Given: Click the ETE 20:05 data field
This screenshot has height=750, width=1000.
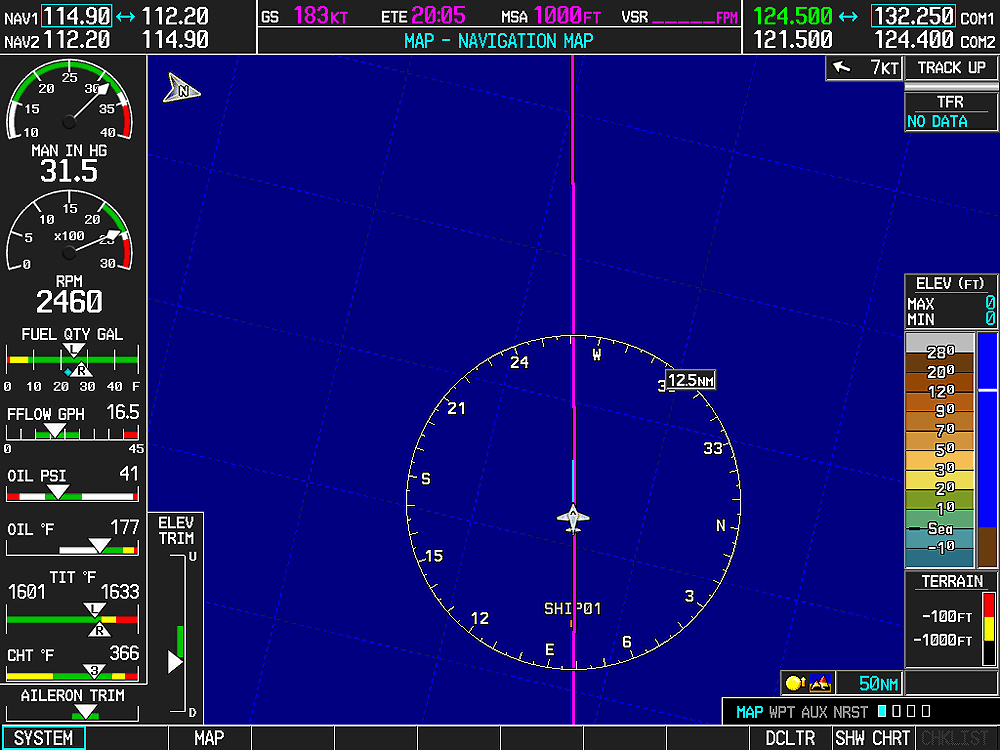Looking at the screenshot, I should [423, 16].
